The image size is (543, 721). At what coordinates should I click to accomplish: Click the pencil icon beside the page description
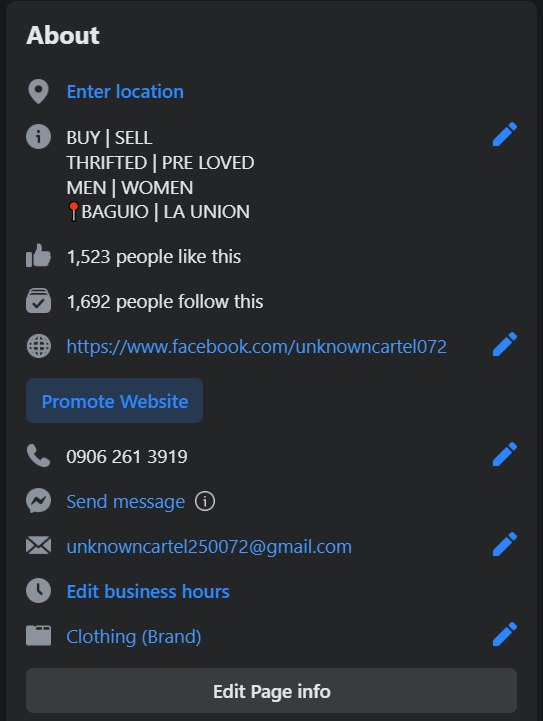[505, 134]
